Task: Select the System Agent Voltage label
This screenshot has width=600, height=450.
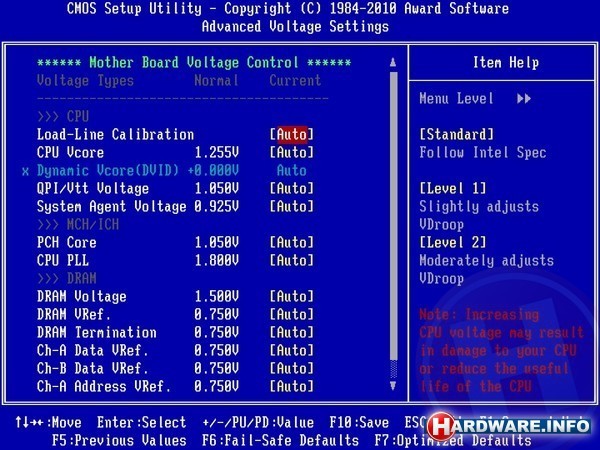Action: click(x=112, y=207)
